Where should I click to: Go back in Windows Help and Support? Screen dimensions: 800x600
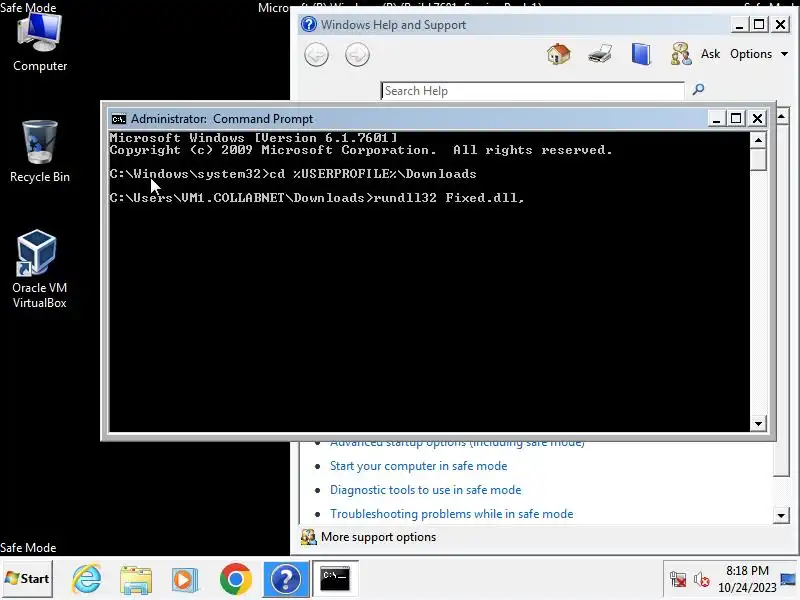click(316, 54)
